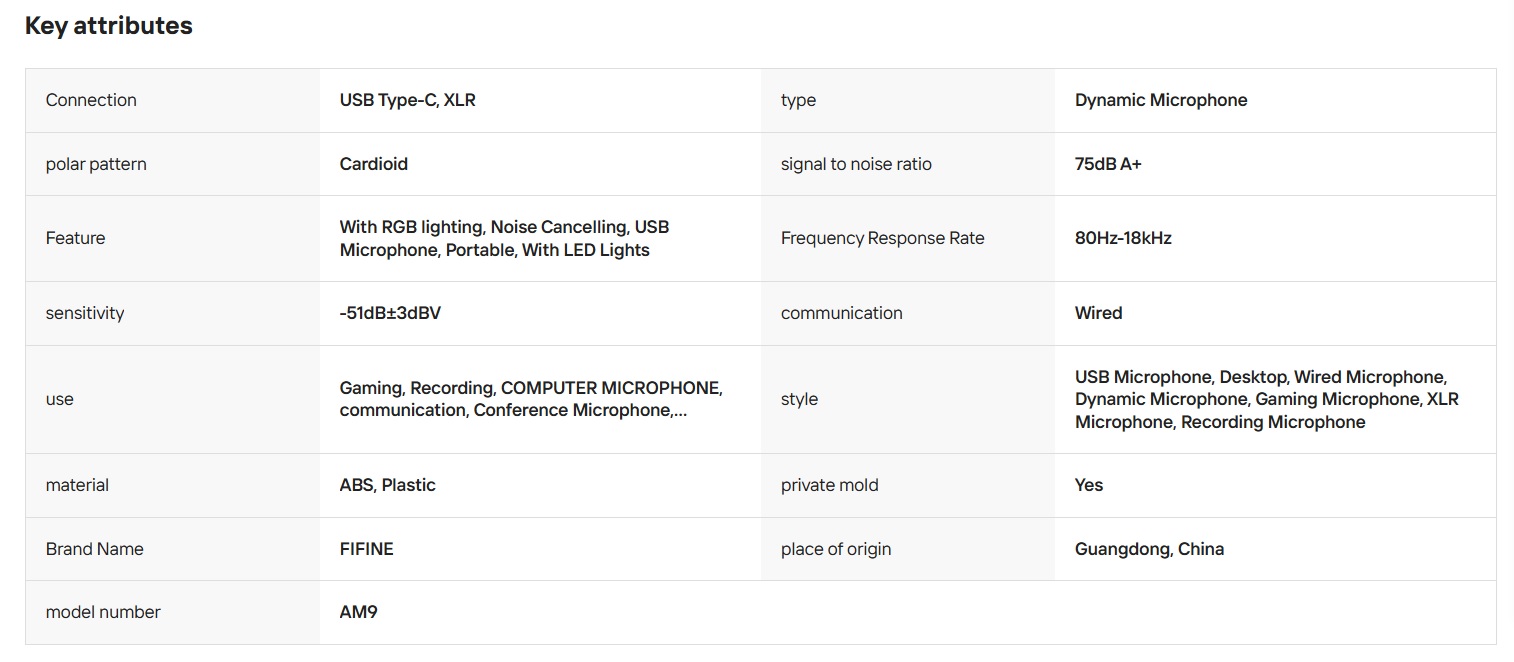Click the Connection attribute label

[91, 100]
